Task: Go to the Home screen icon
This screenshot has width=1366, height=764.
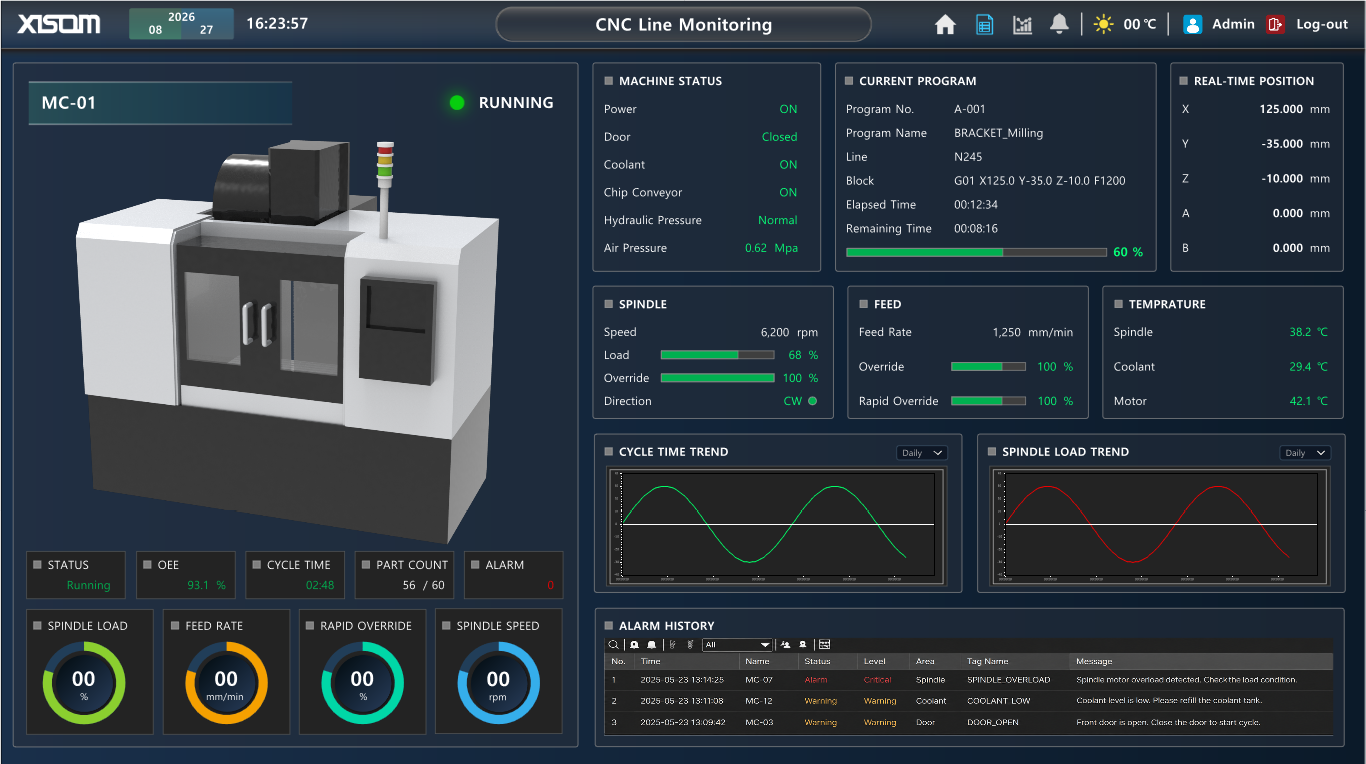Action: pyautogui.click(x=945, y=25)
